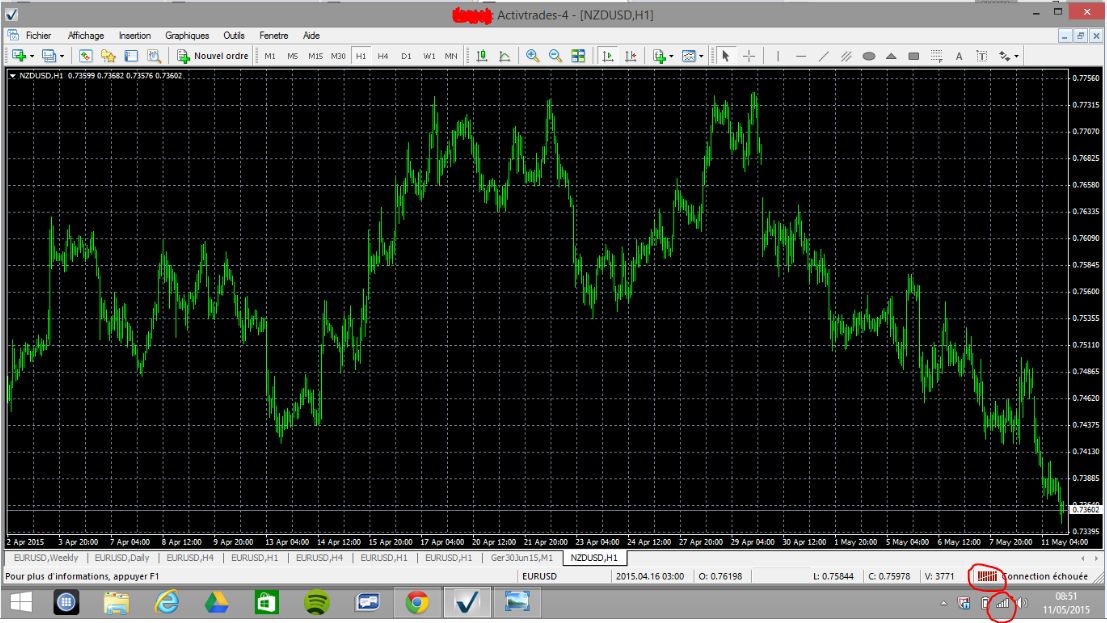This screenshot has width=1107, height=623.
Task: Click the Connection échouée status indicator
Action: 1044,576
